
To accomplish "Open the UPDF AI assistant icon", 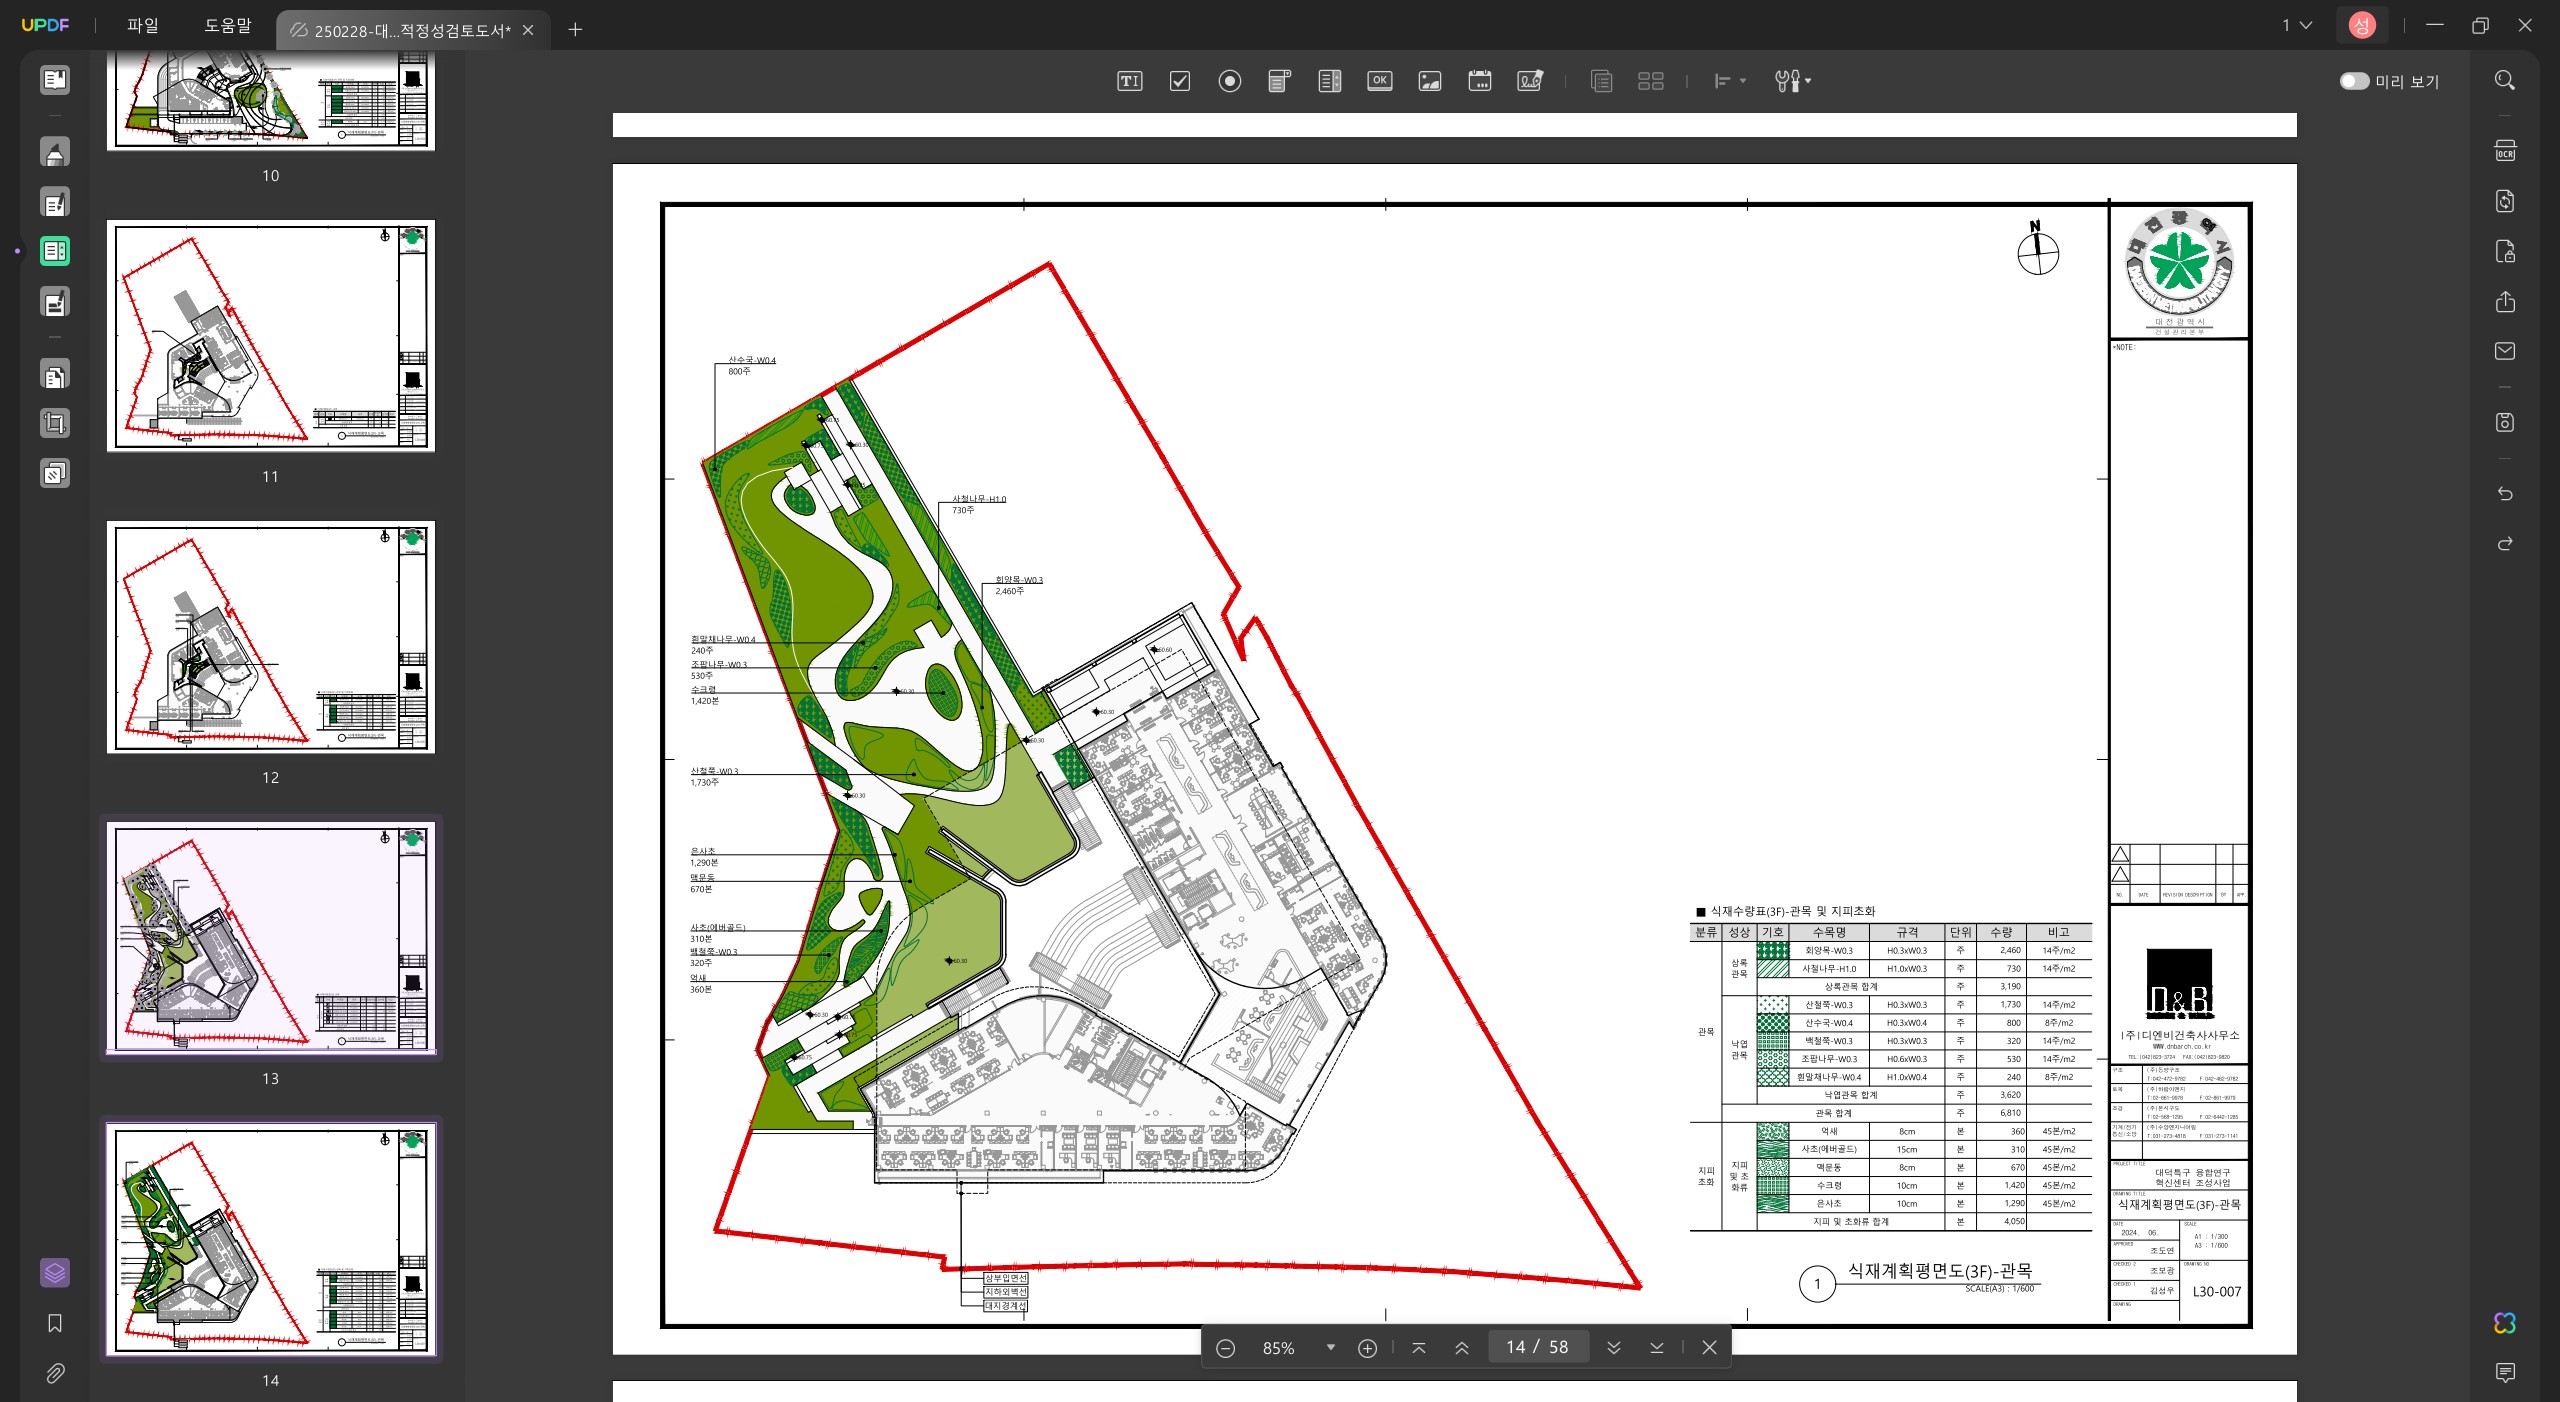I will pos(2505,1323).
